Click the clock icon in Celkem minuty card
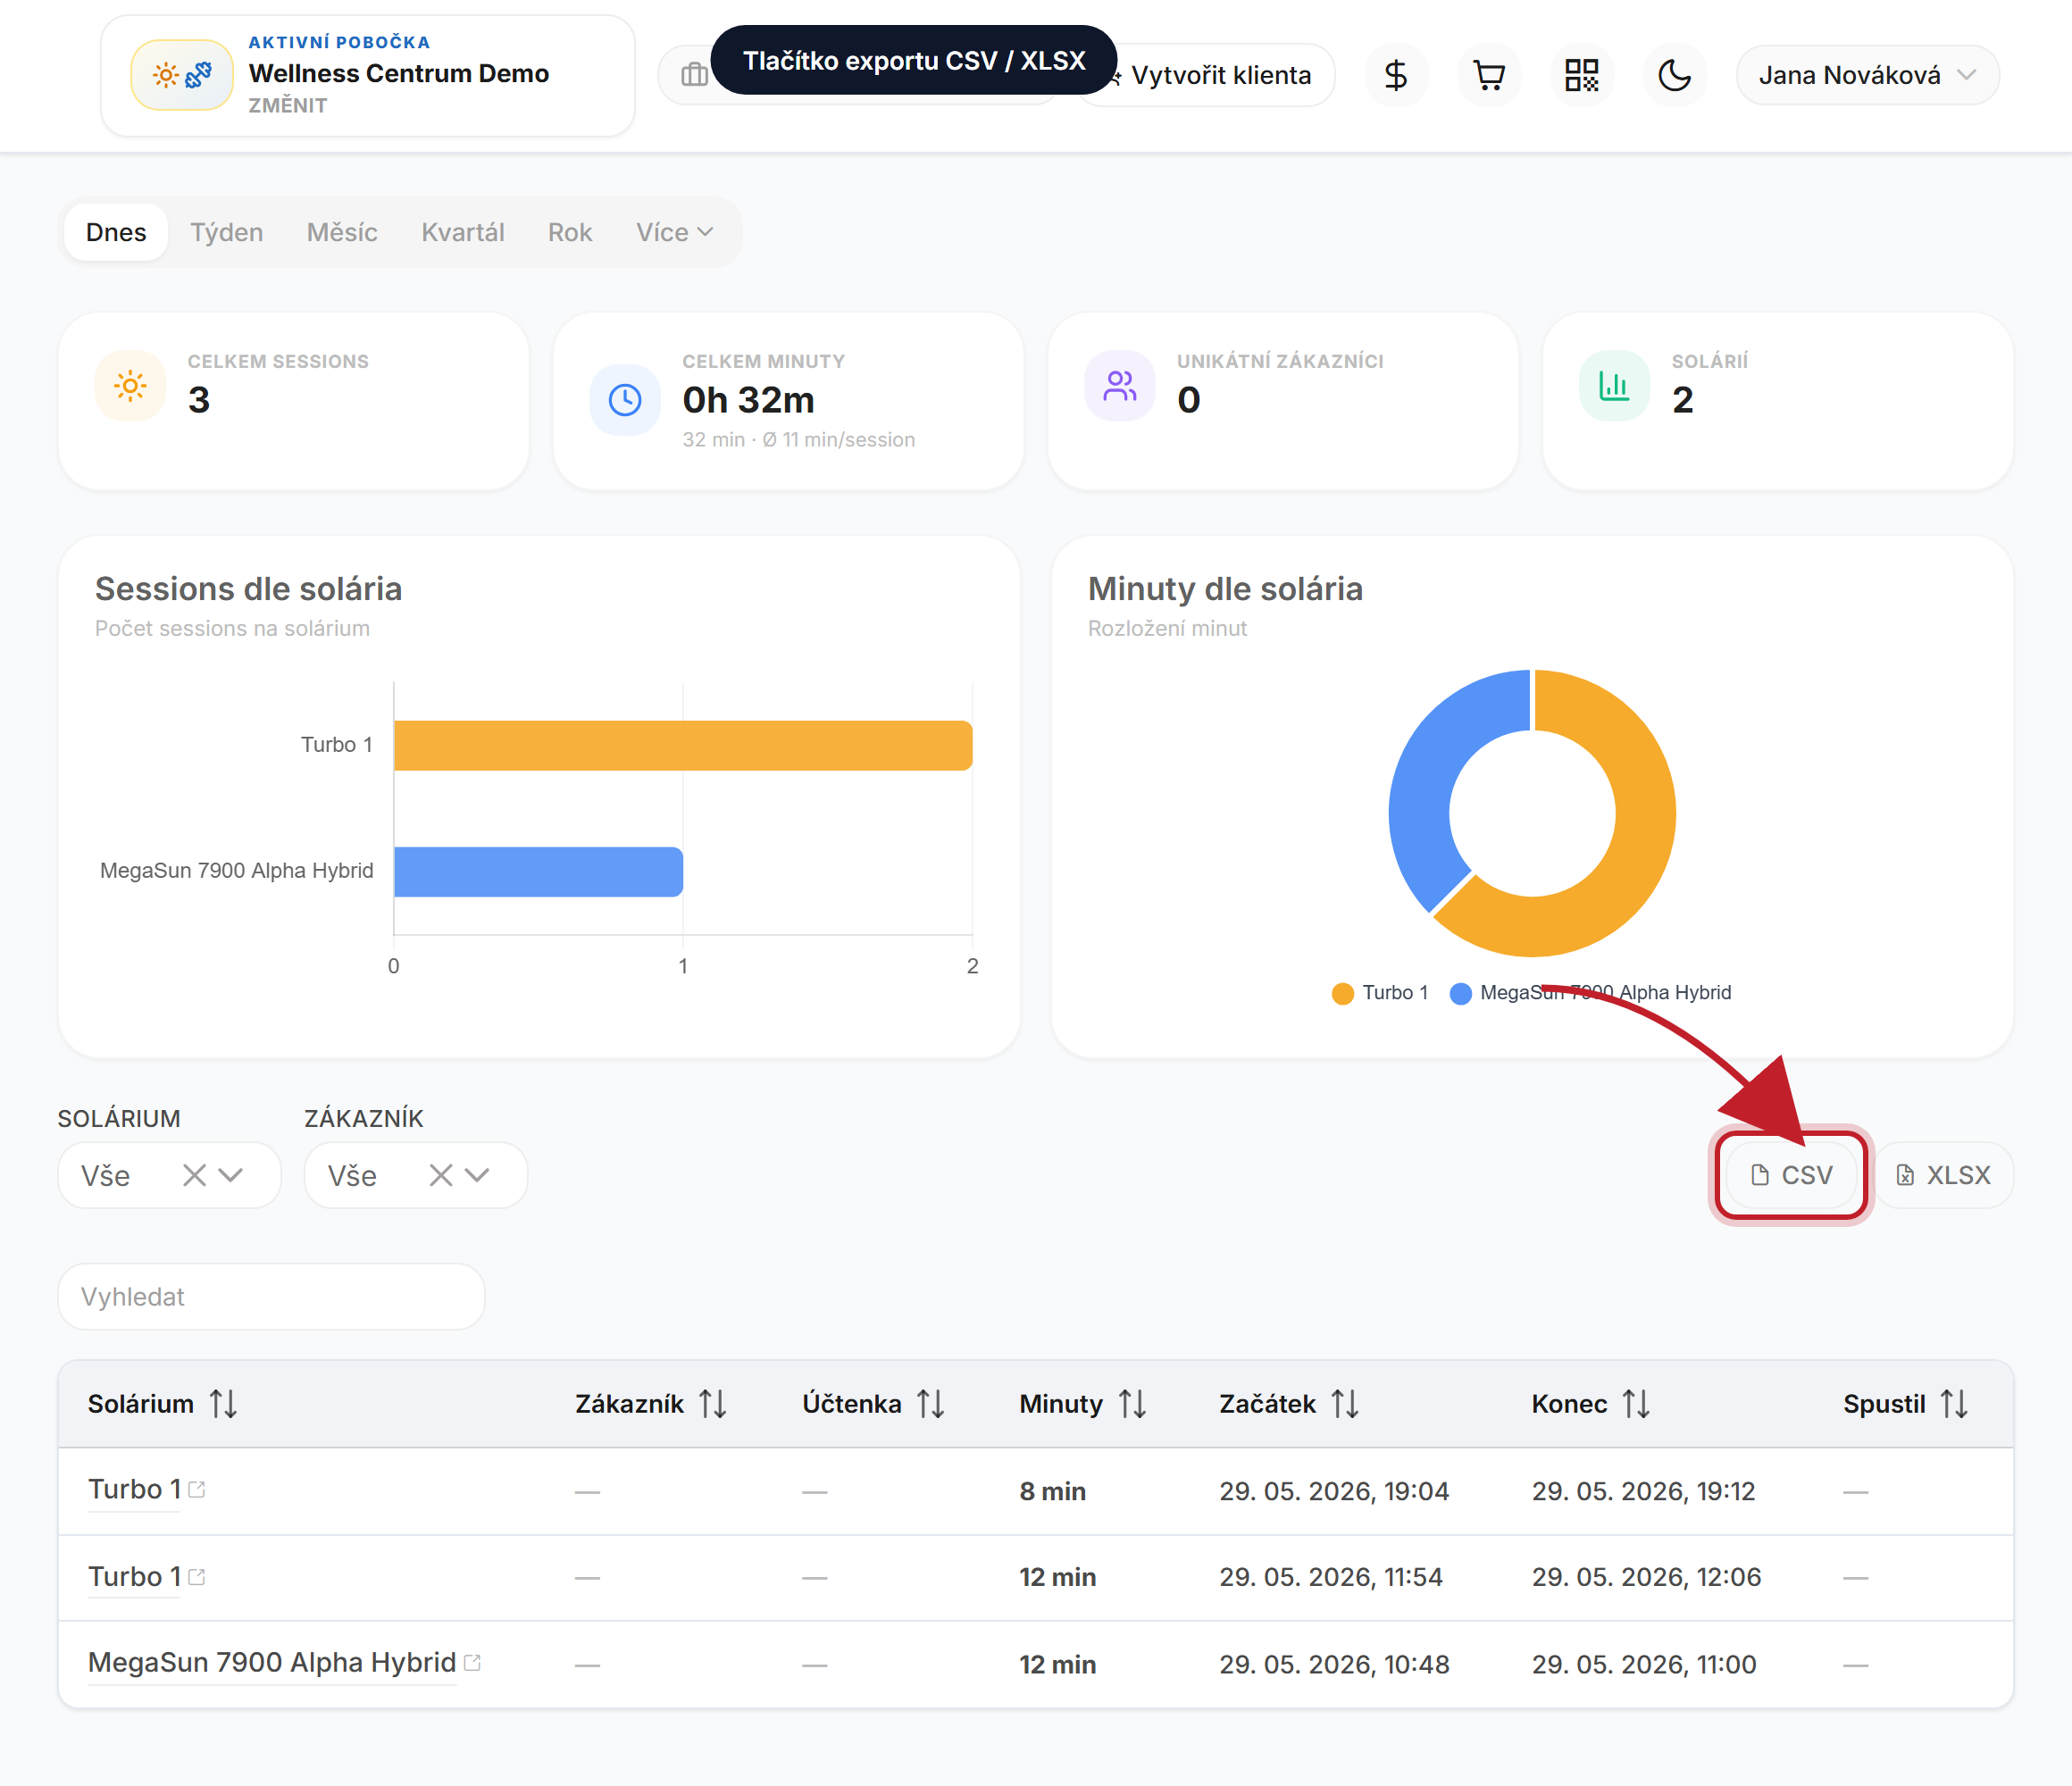Image resolution: width=2072 pixels, height=1786 pixels. [625, 400]
